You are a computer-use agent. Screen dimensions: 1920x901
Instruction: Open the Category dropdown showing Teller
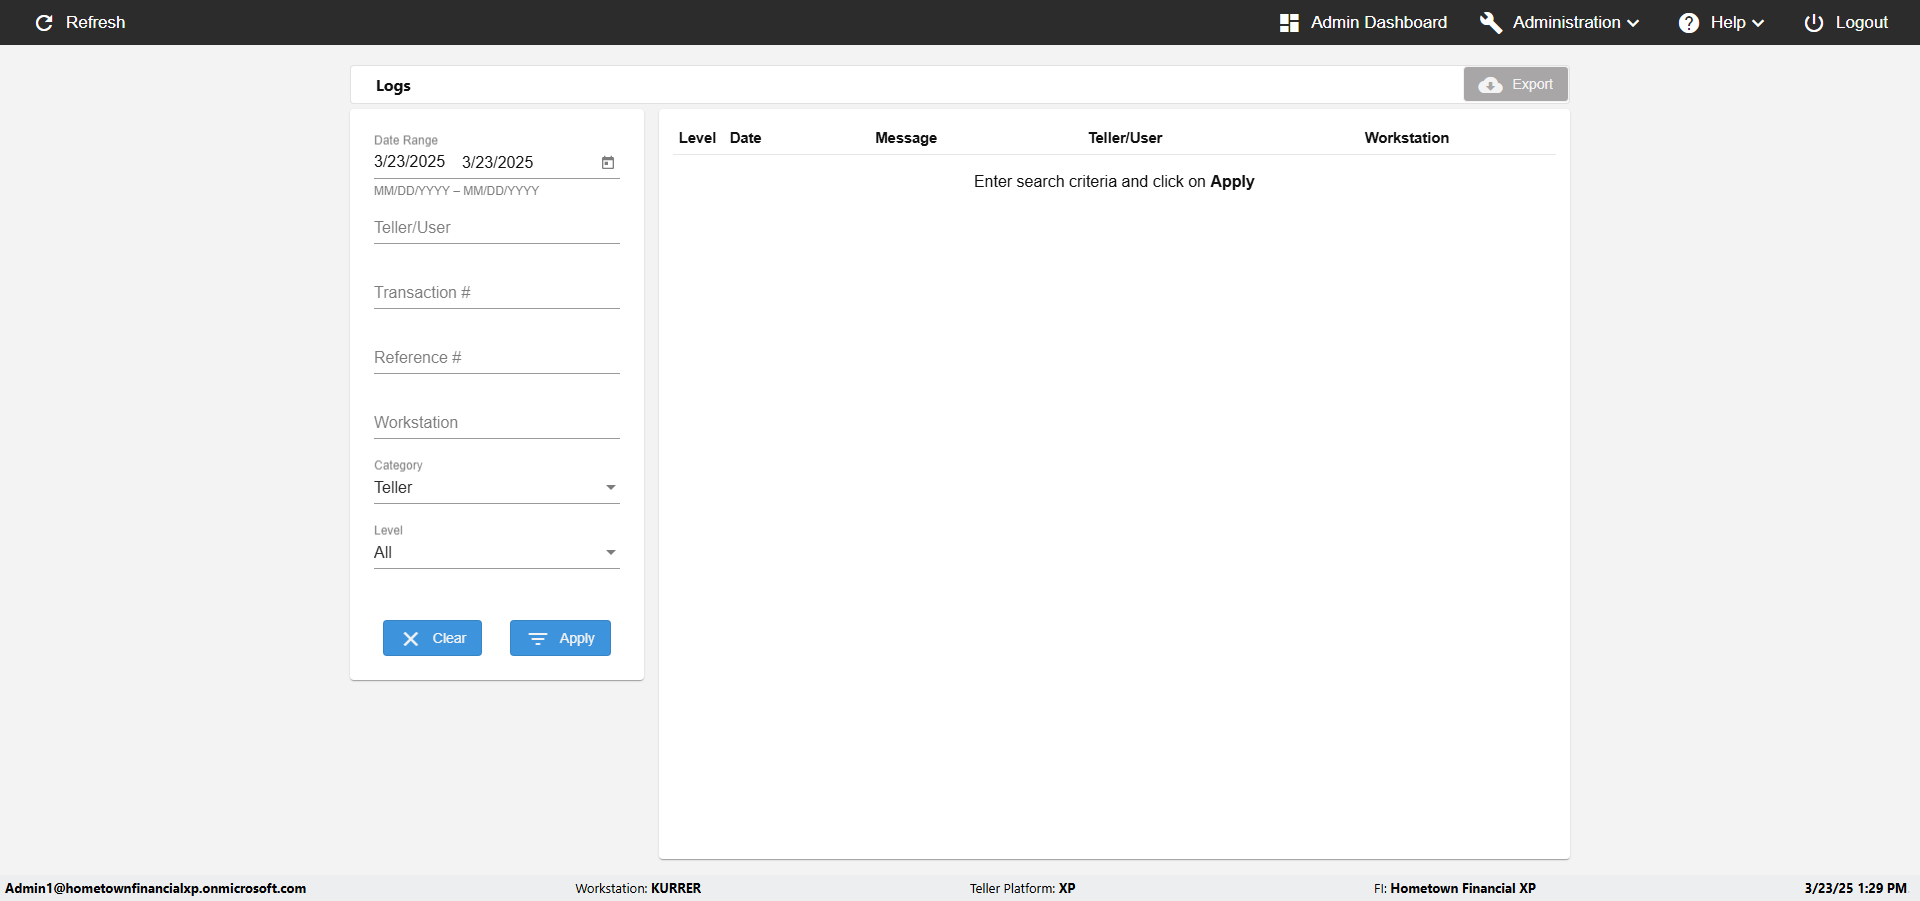point(497,487)
